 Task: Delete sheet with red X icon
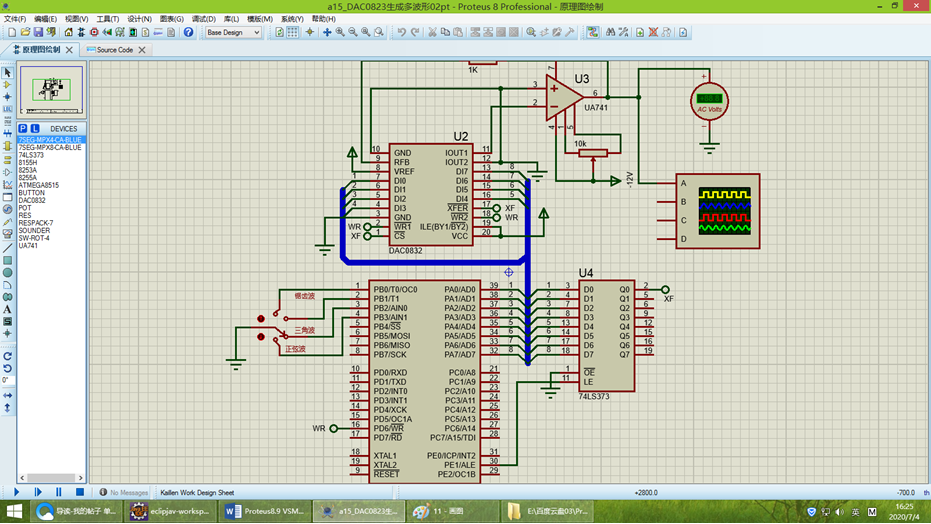[x=653, y=33]
